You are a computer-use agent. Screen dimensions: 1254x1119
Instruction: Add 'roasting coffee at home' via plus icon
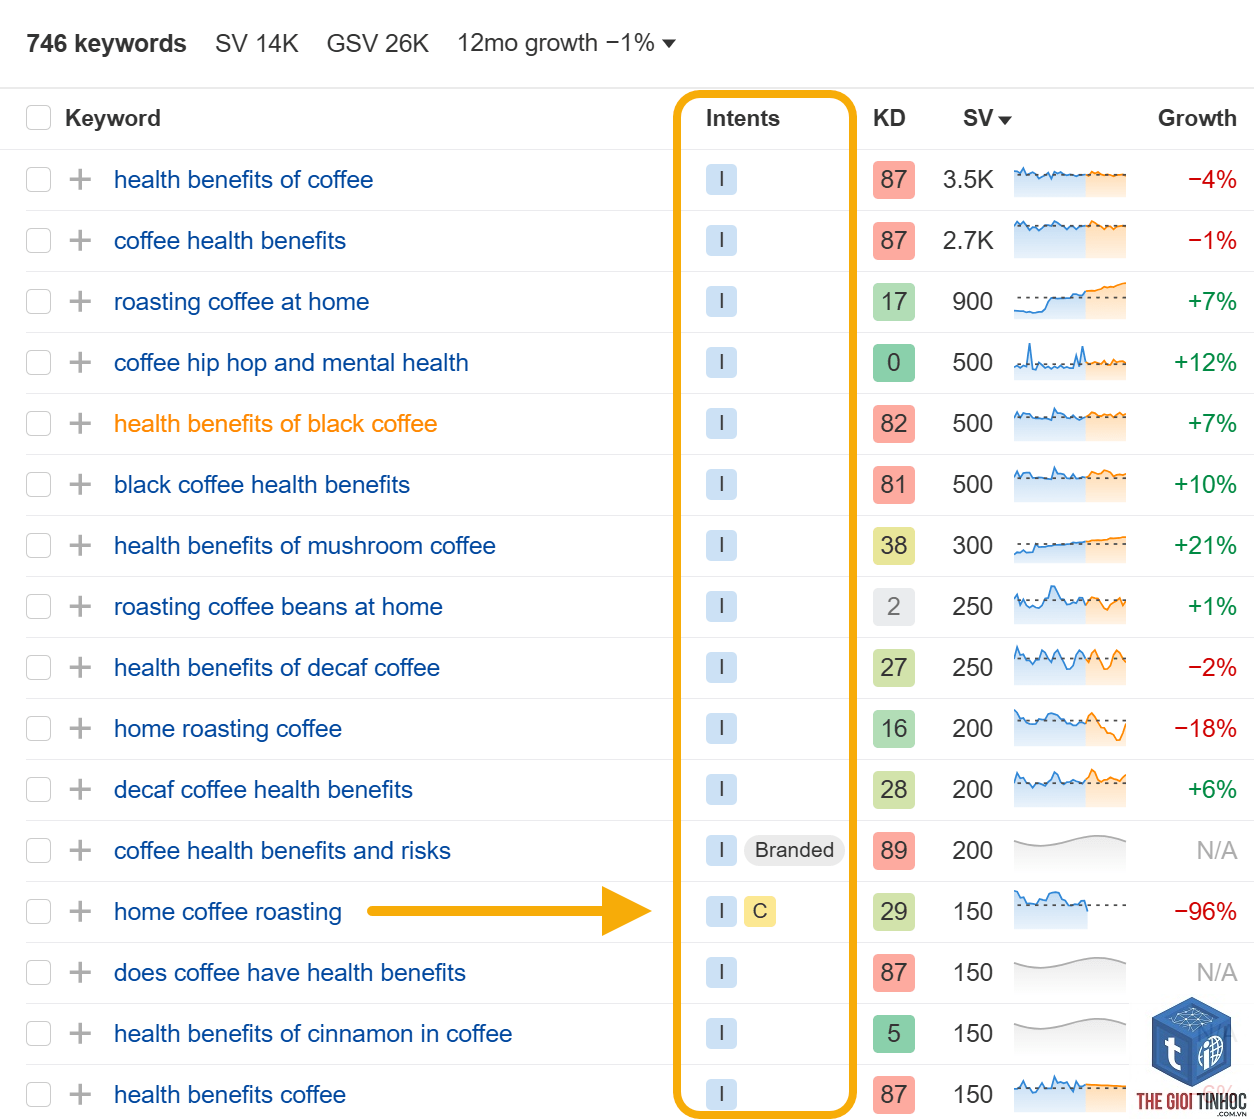[80, 302]
